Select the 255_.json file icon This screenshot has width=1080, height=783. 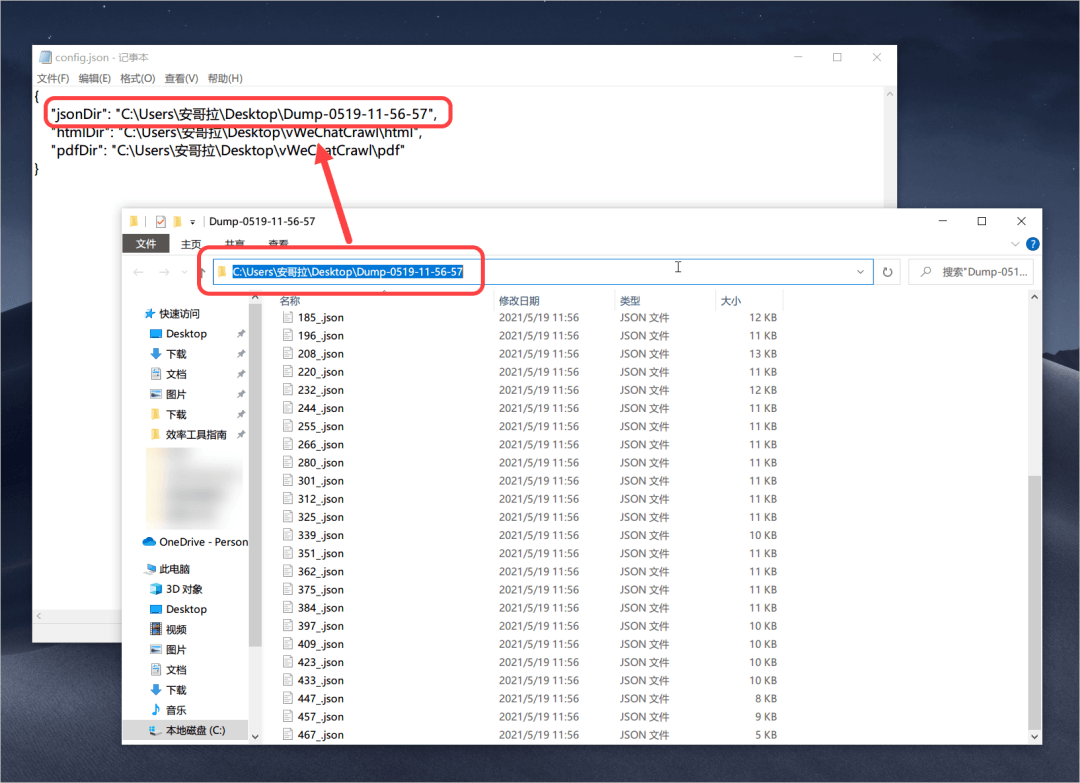click(x=288, y=426)
